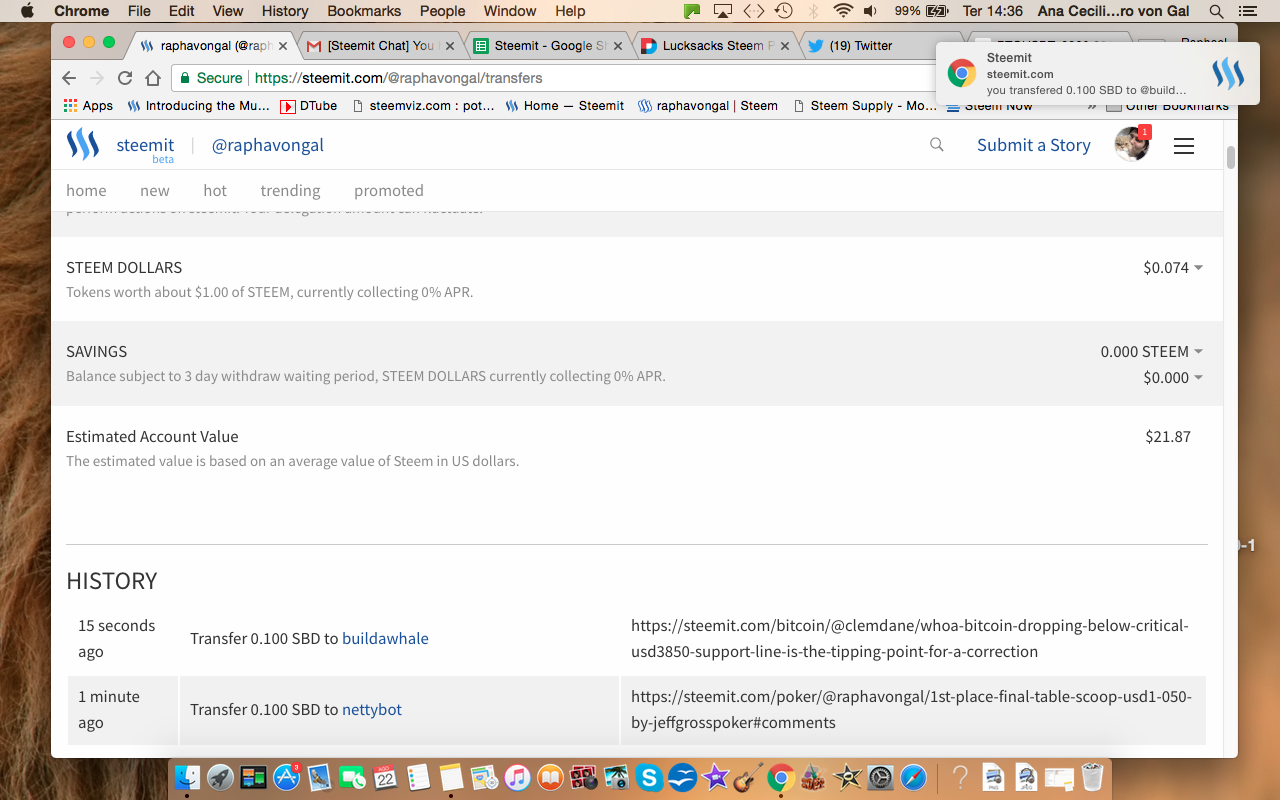Open System Preferences gear in dock

coord(880,776)
